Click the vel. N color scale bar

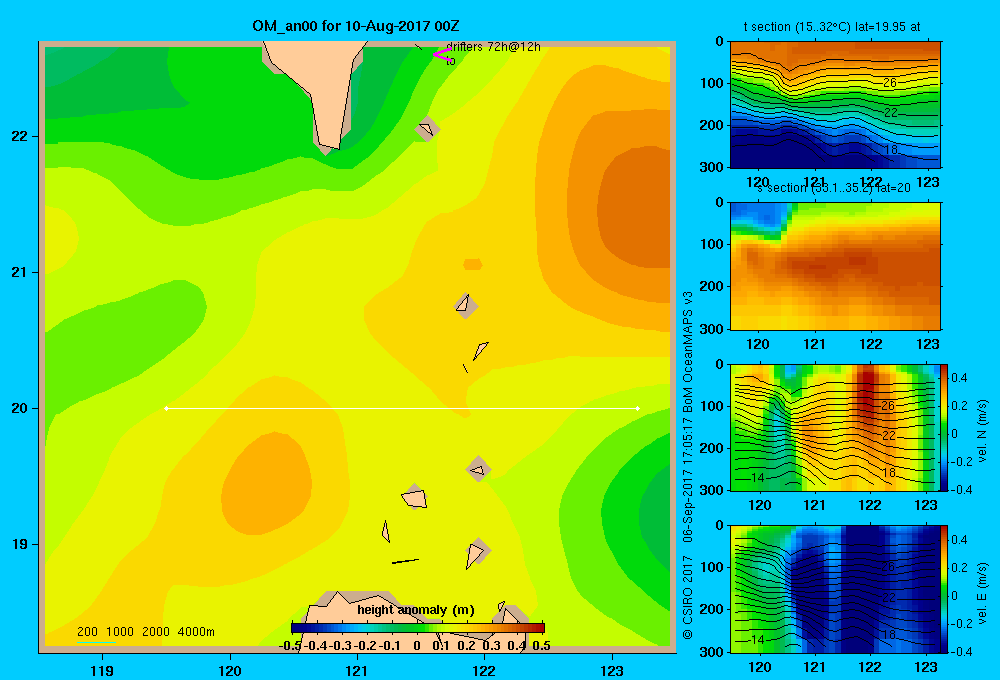[x=944, y=427]
